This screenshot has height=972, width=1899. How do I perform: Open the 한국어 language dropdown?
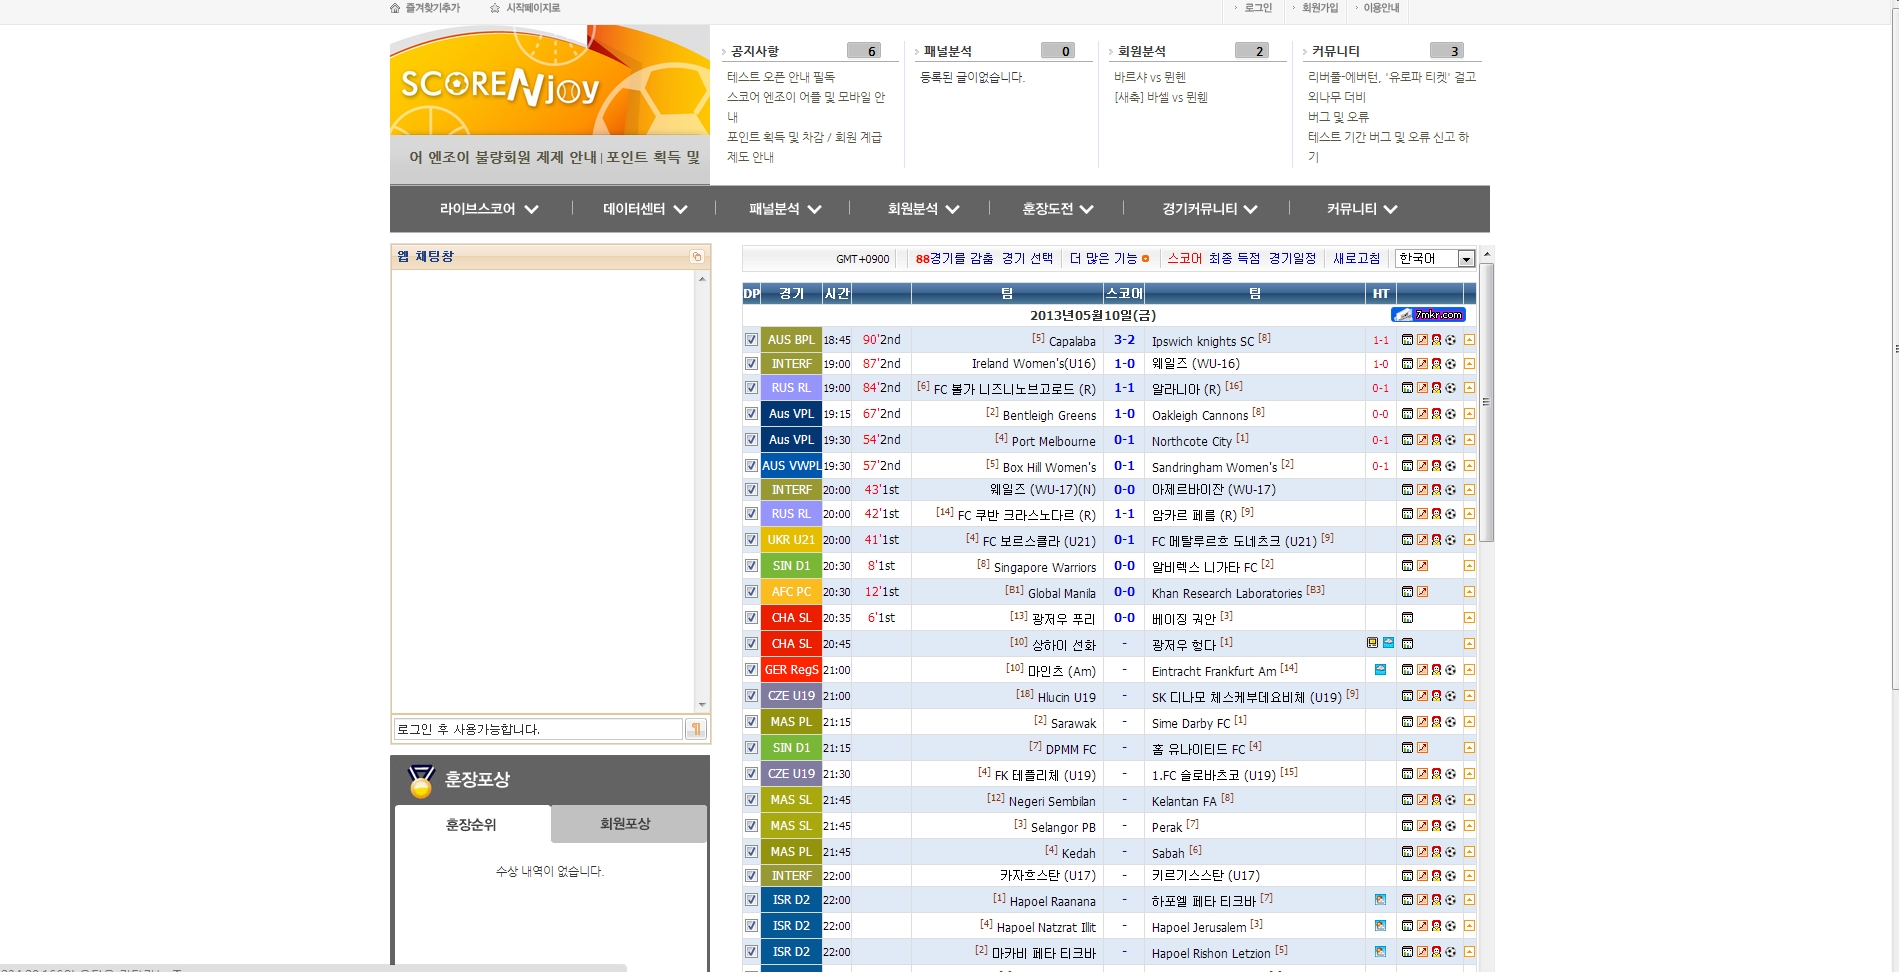(x=1435, y=259)
